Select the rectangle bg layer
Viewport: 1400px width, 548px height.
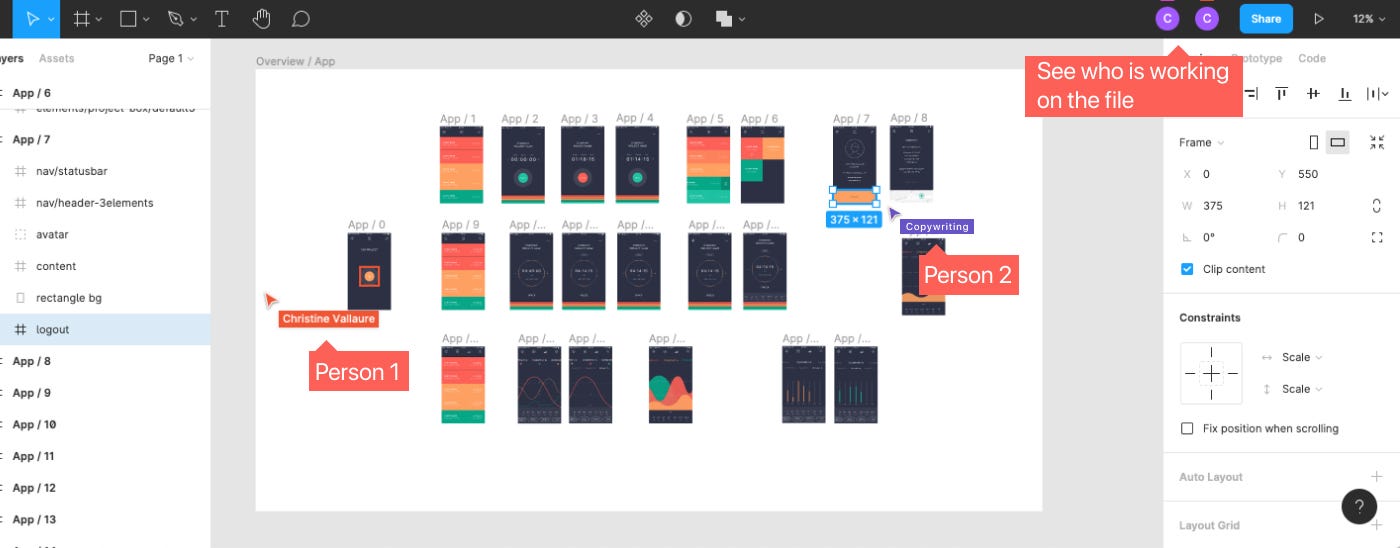coord(105,298)
